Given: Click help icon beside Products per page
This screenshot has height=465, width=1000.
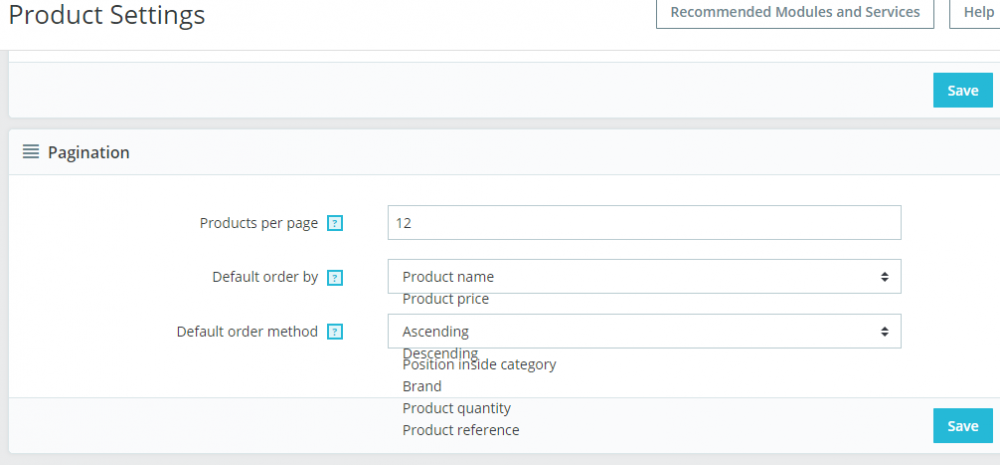Looking at the screenshot, I should tap(335, 223).
